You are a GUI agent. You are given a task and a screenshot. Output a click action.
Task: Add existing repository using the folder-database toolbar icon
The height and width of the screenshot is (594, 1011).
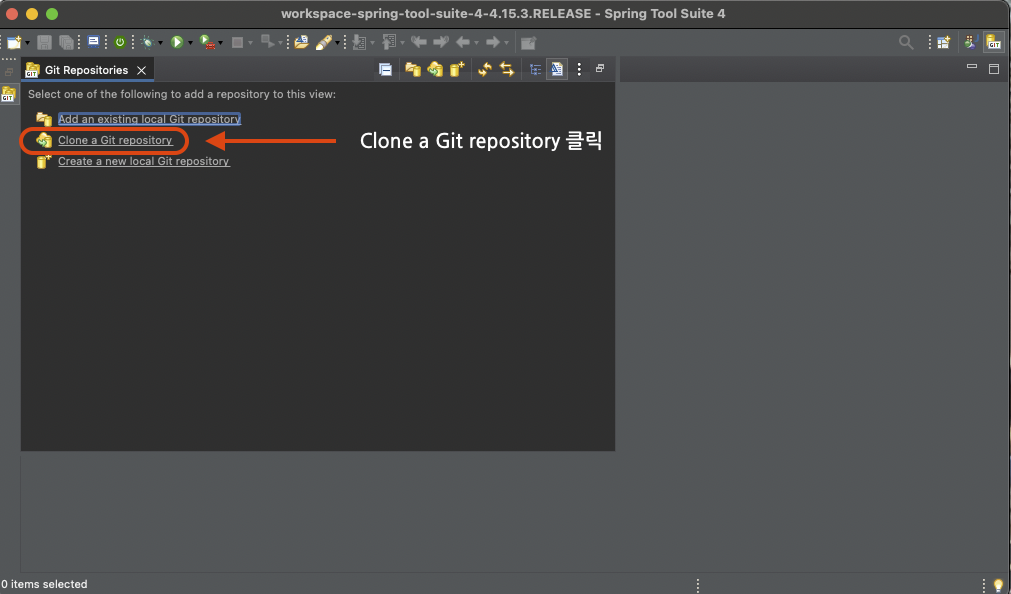pos(413,69)
